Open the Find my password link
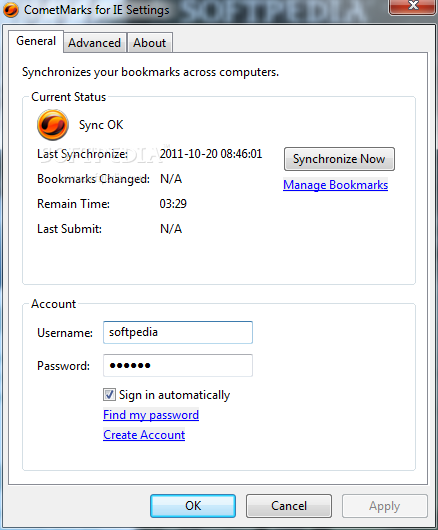Screen dimensions: 438x530 point(151,415)
